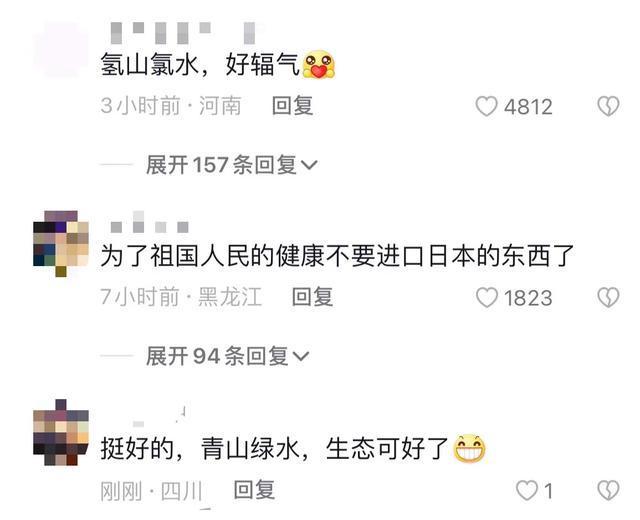Open the Sichuan commenter's avatar
Viewport: 640px width, 520px height.
(61, 433)
